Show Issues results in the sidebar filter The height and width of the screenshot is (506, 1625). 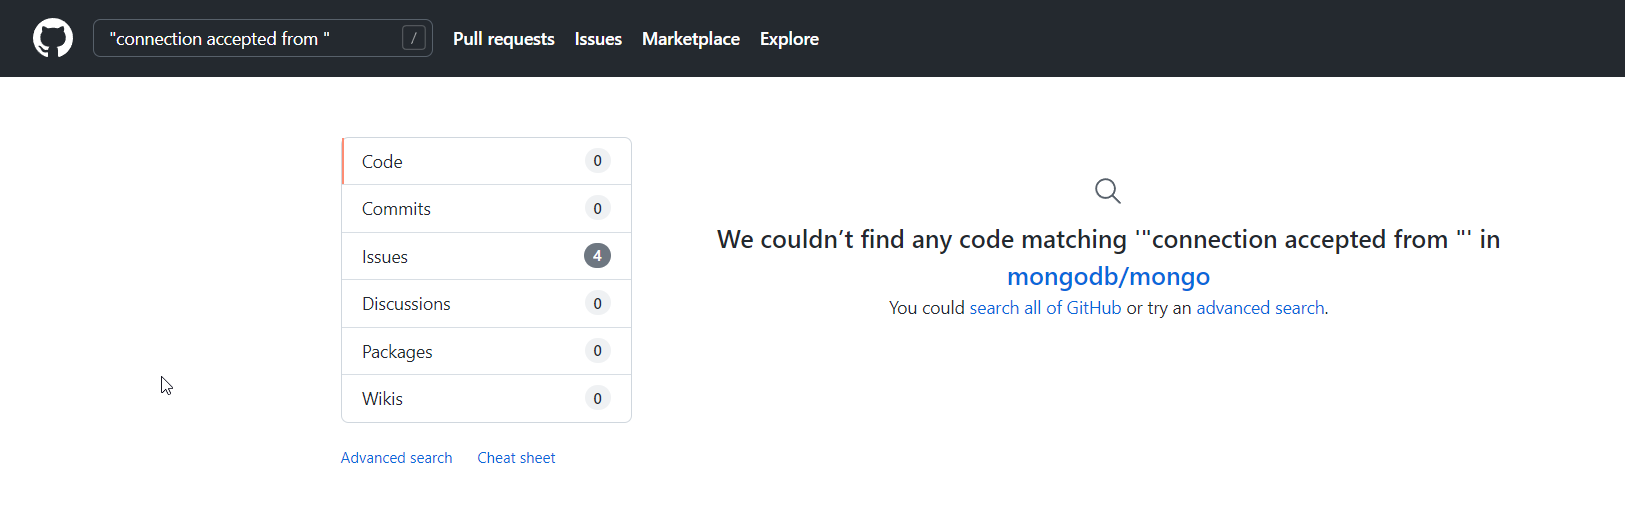pyautogui.click(x=385, y=257)
